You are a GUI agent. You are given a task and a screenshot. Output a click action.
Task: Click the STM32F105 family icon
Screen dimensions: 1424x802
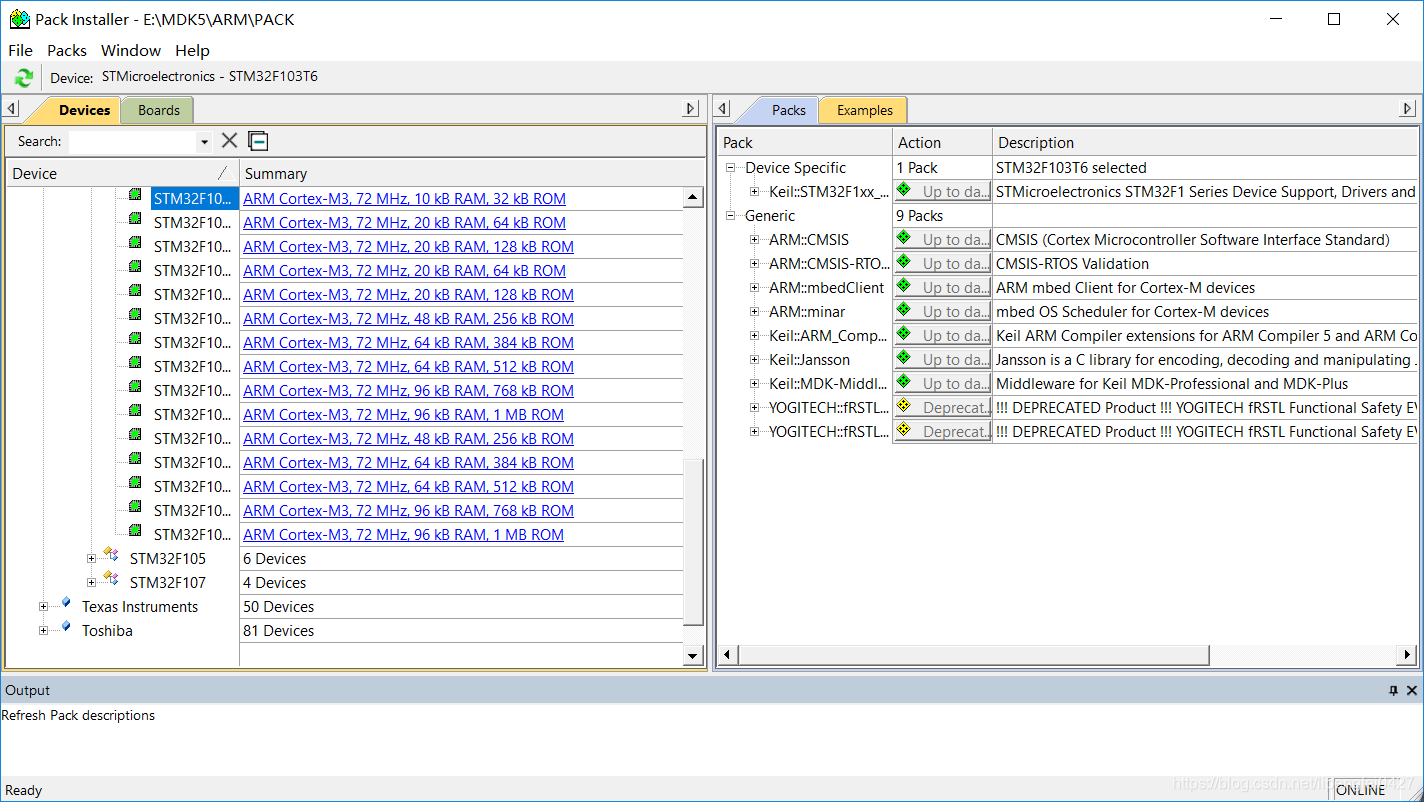[111, 554]
